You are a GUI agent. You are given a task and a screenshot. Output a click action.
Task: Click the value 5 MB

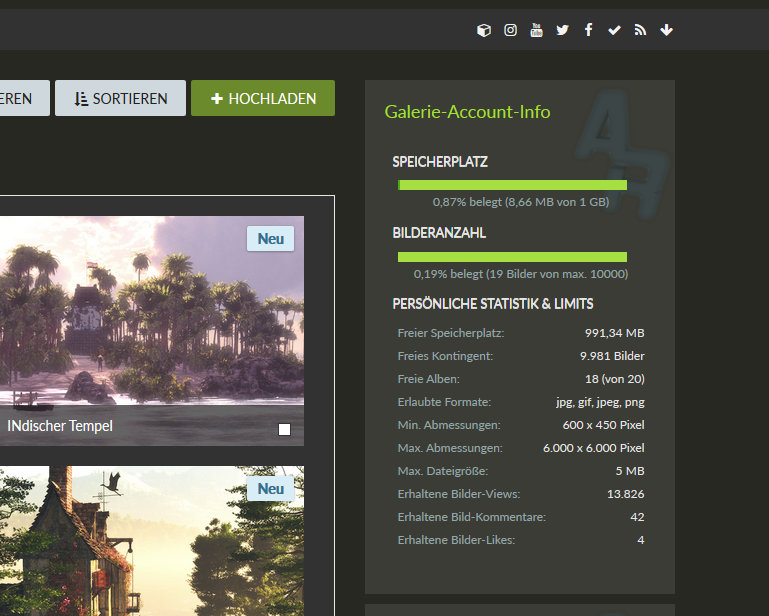pyautogui.click(x=630, y=471)
